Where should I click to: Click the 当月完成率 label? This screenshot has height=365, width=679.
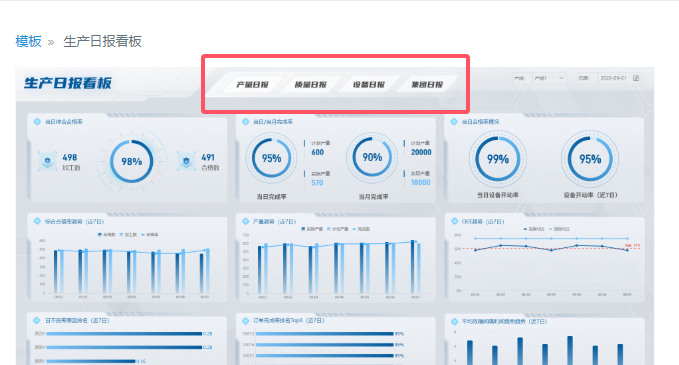point(373,197)
